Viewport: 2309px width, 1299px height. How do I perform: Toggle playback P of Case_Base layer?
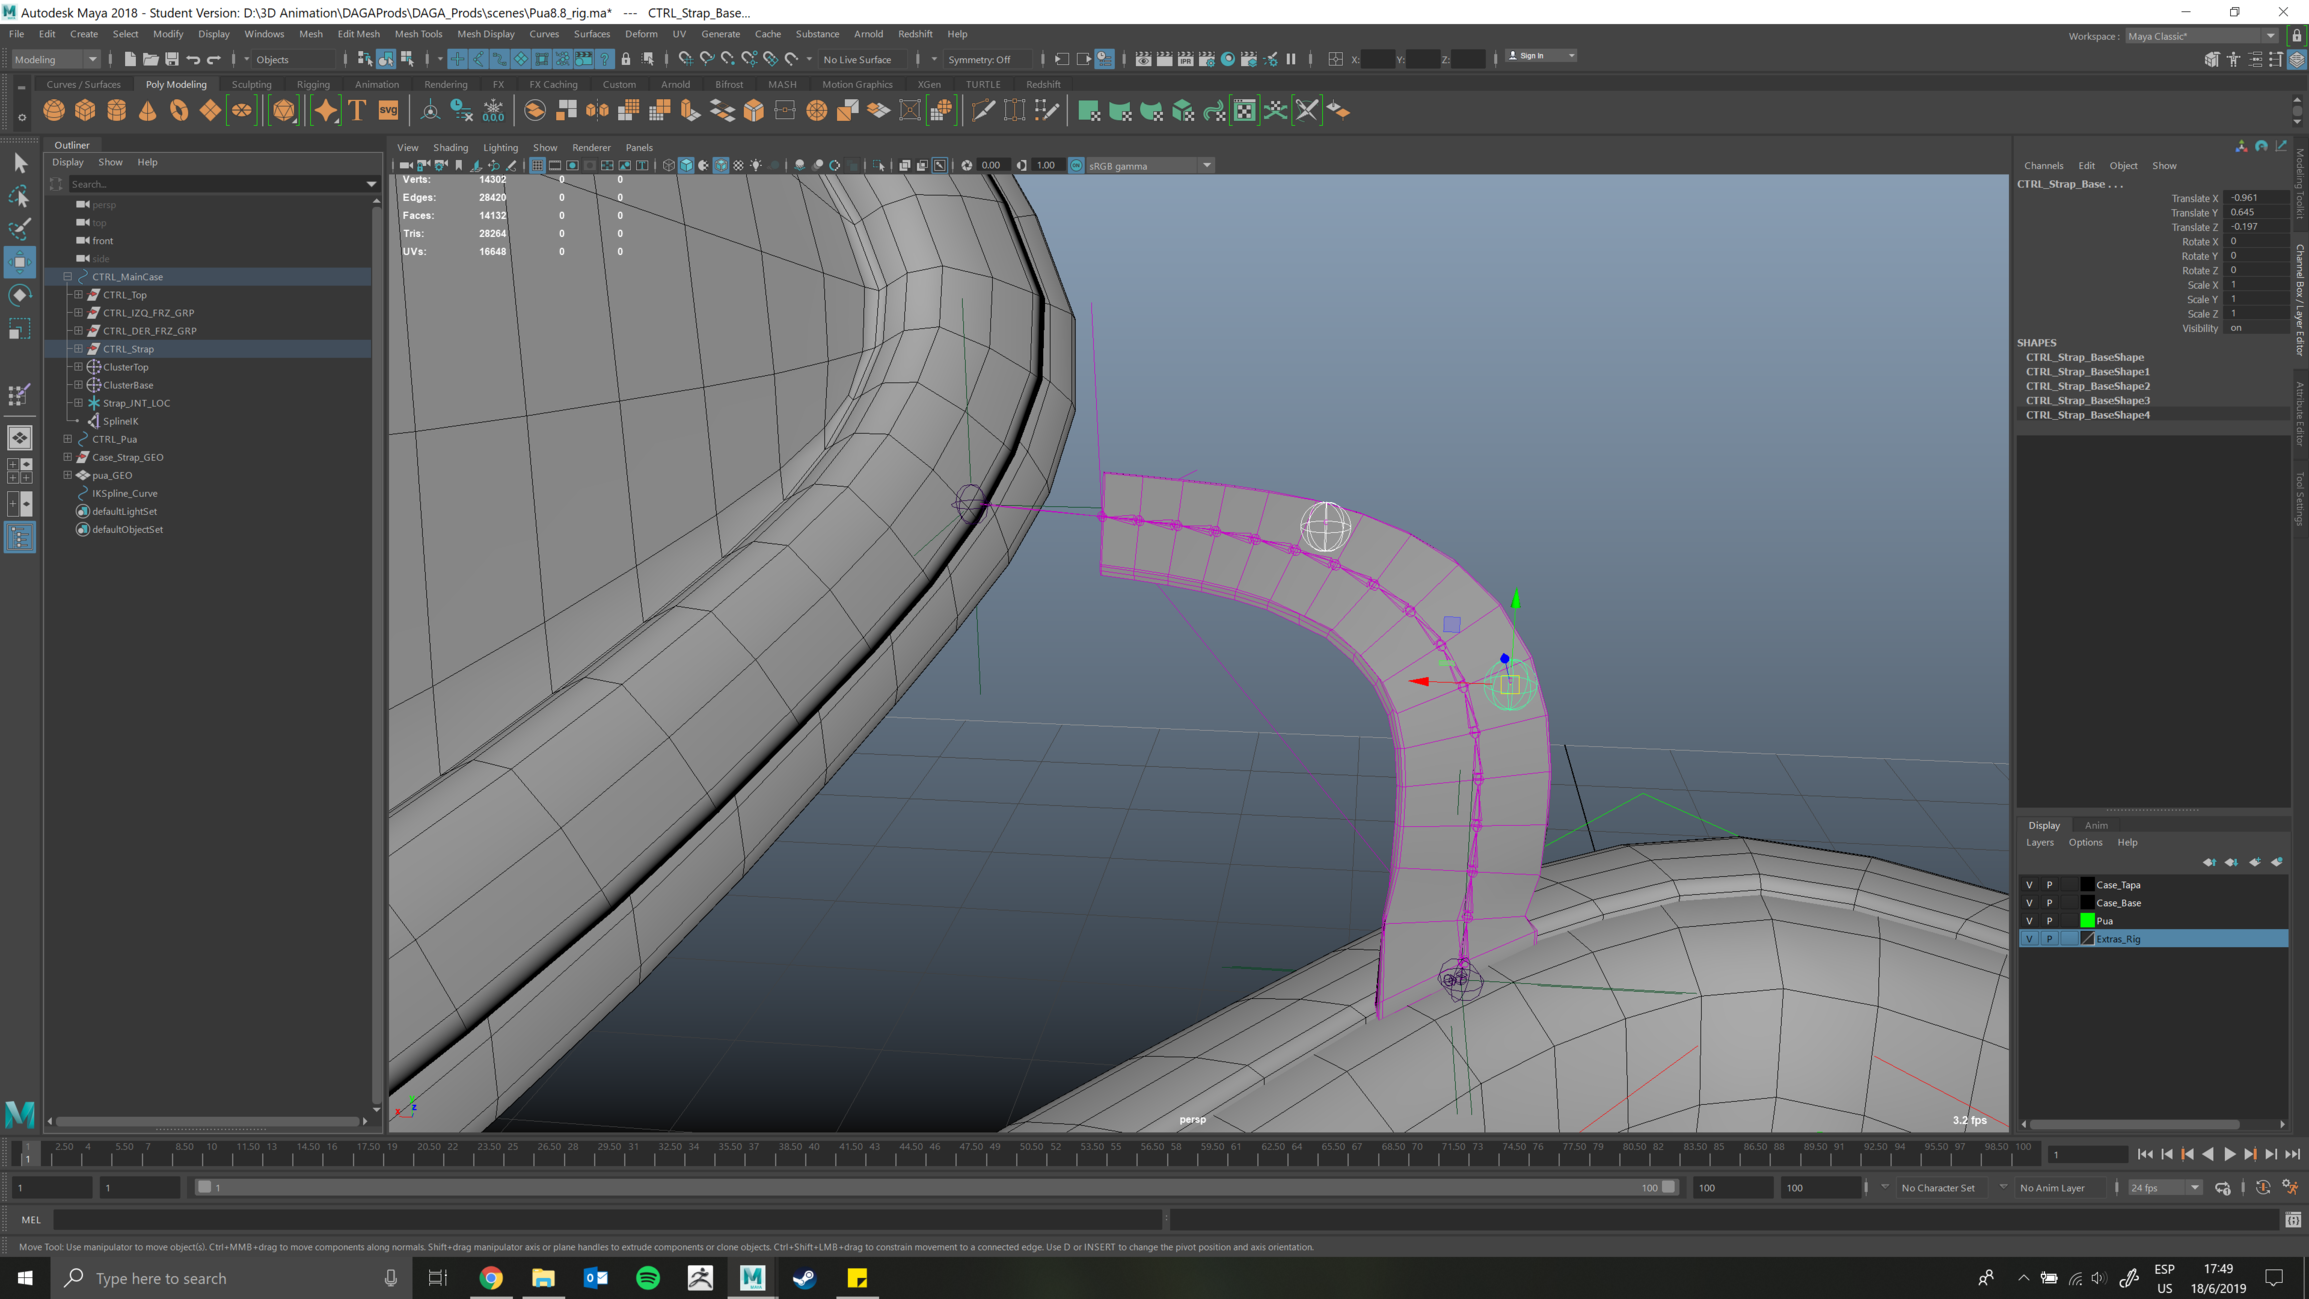[x=2049, y=902]
